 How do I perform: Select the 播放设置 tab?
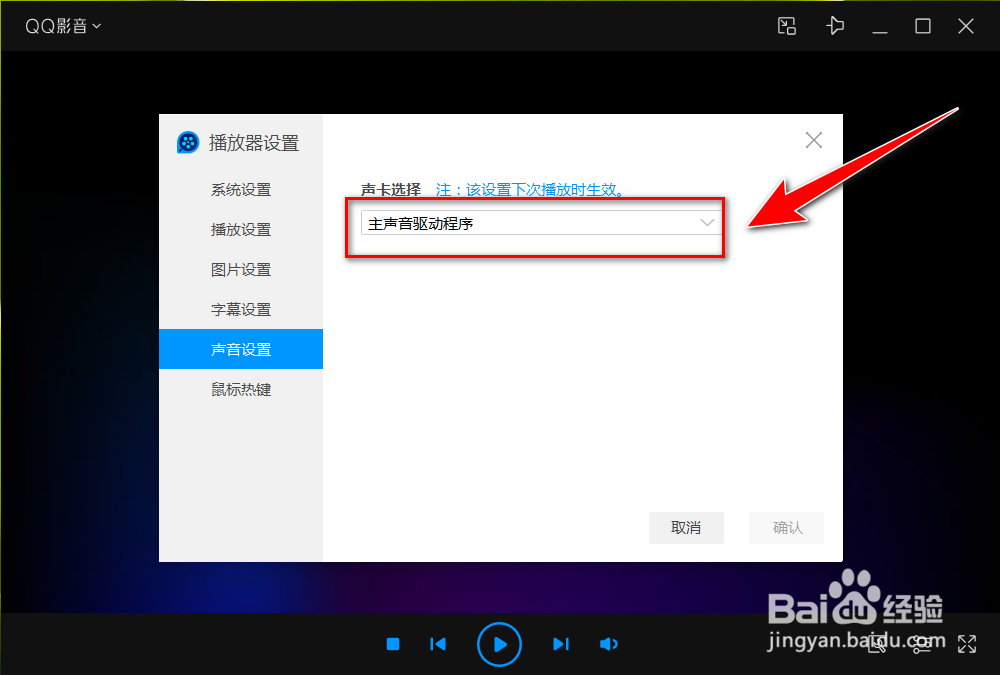pyautogui.click(x=241, y=230)
